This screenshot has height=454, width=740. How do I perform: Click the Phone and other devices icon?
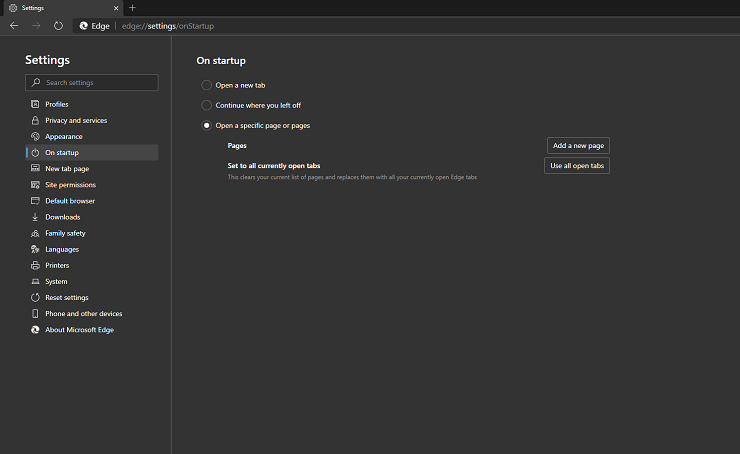click(x=35, y=313)
